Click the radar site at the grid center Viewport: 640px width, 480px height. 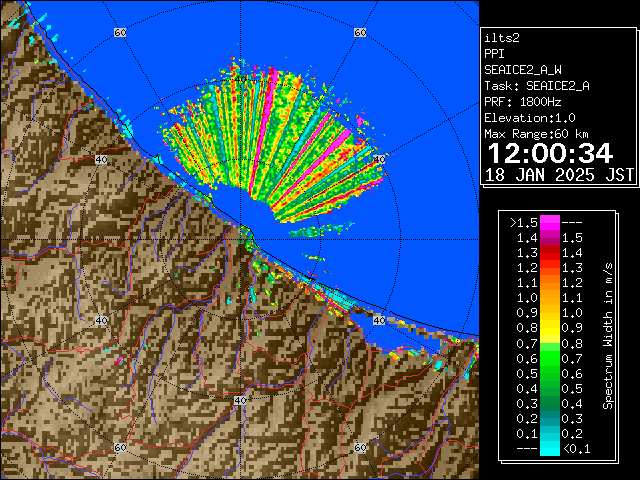click(x=240, y=240)
